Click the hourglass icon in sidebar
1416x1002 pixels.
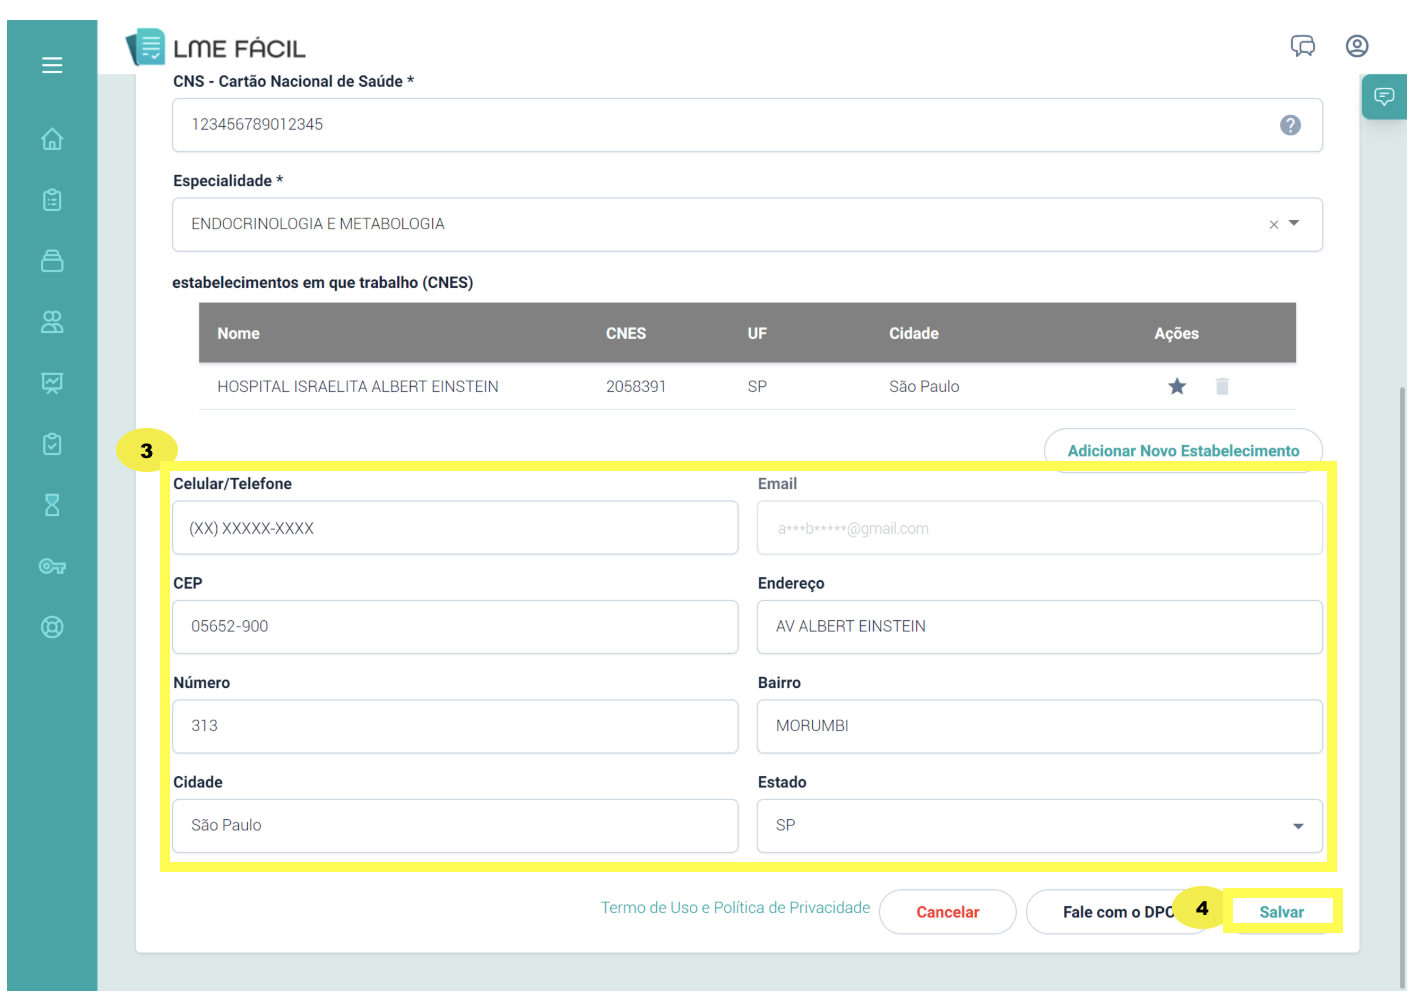52,505
